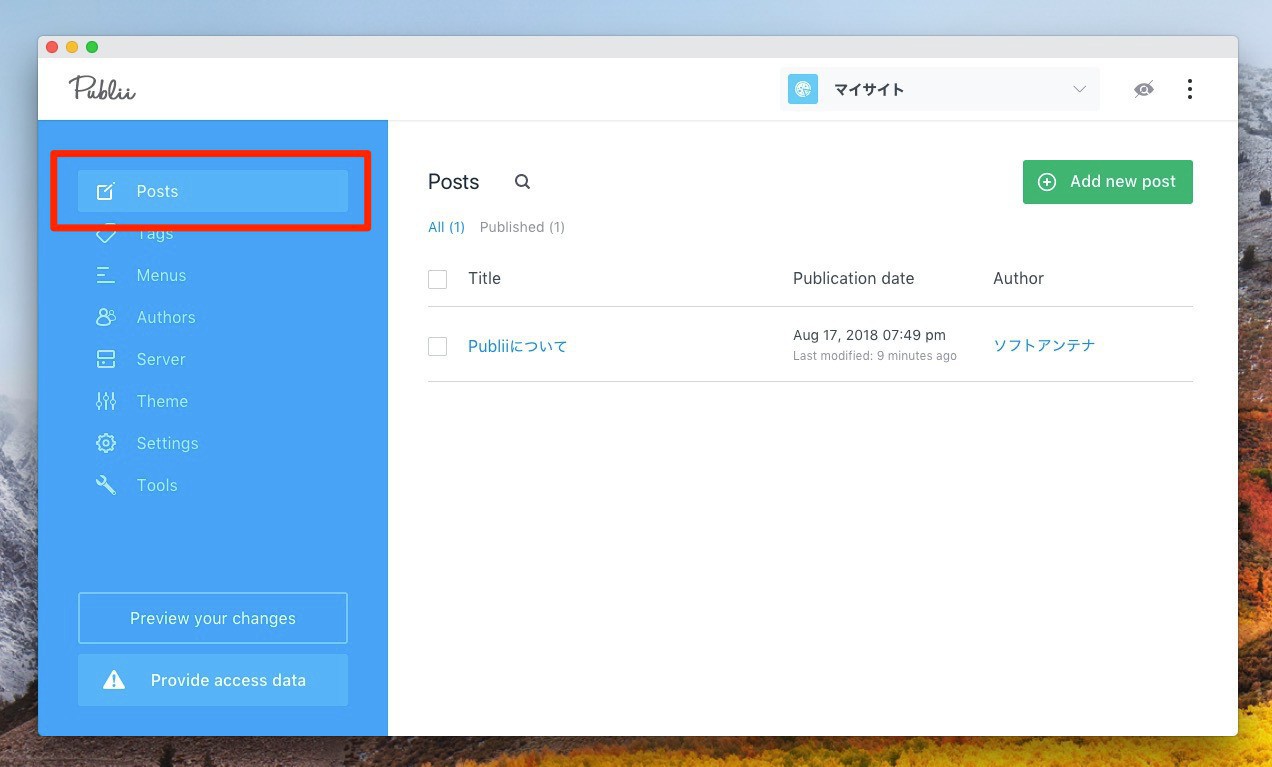Click the Tools wrench icon
This screenshot has width=1272, height=767.
106,485
